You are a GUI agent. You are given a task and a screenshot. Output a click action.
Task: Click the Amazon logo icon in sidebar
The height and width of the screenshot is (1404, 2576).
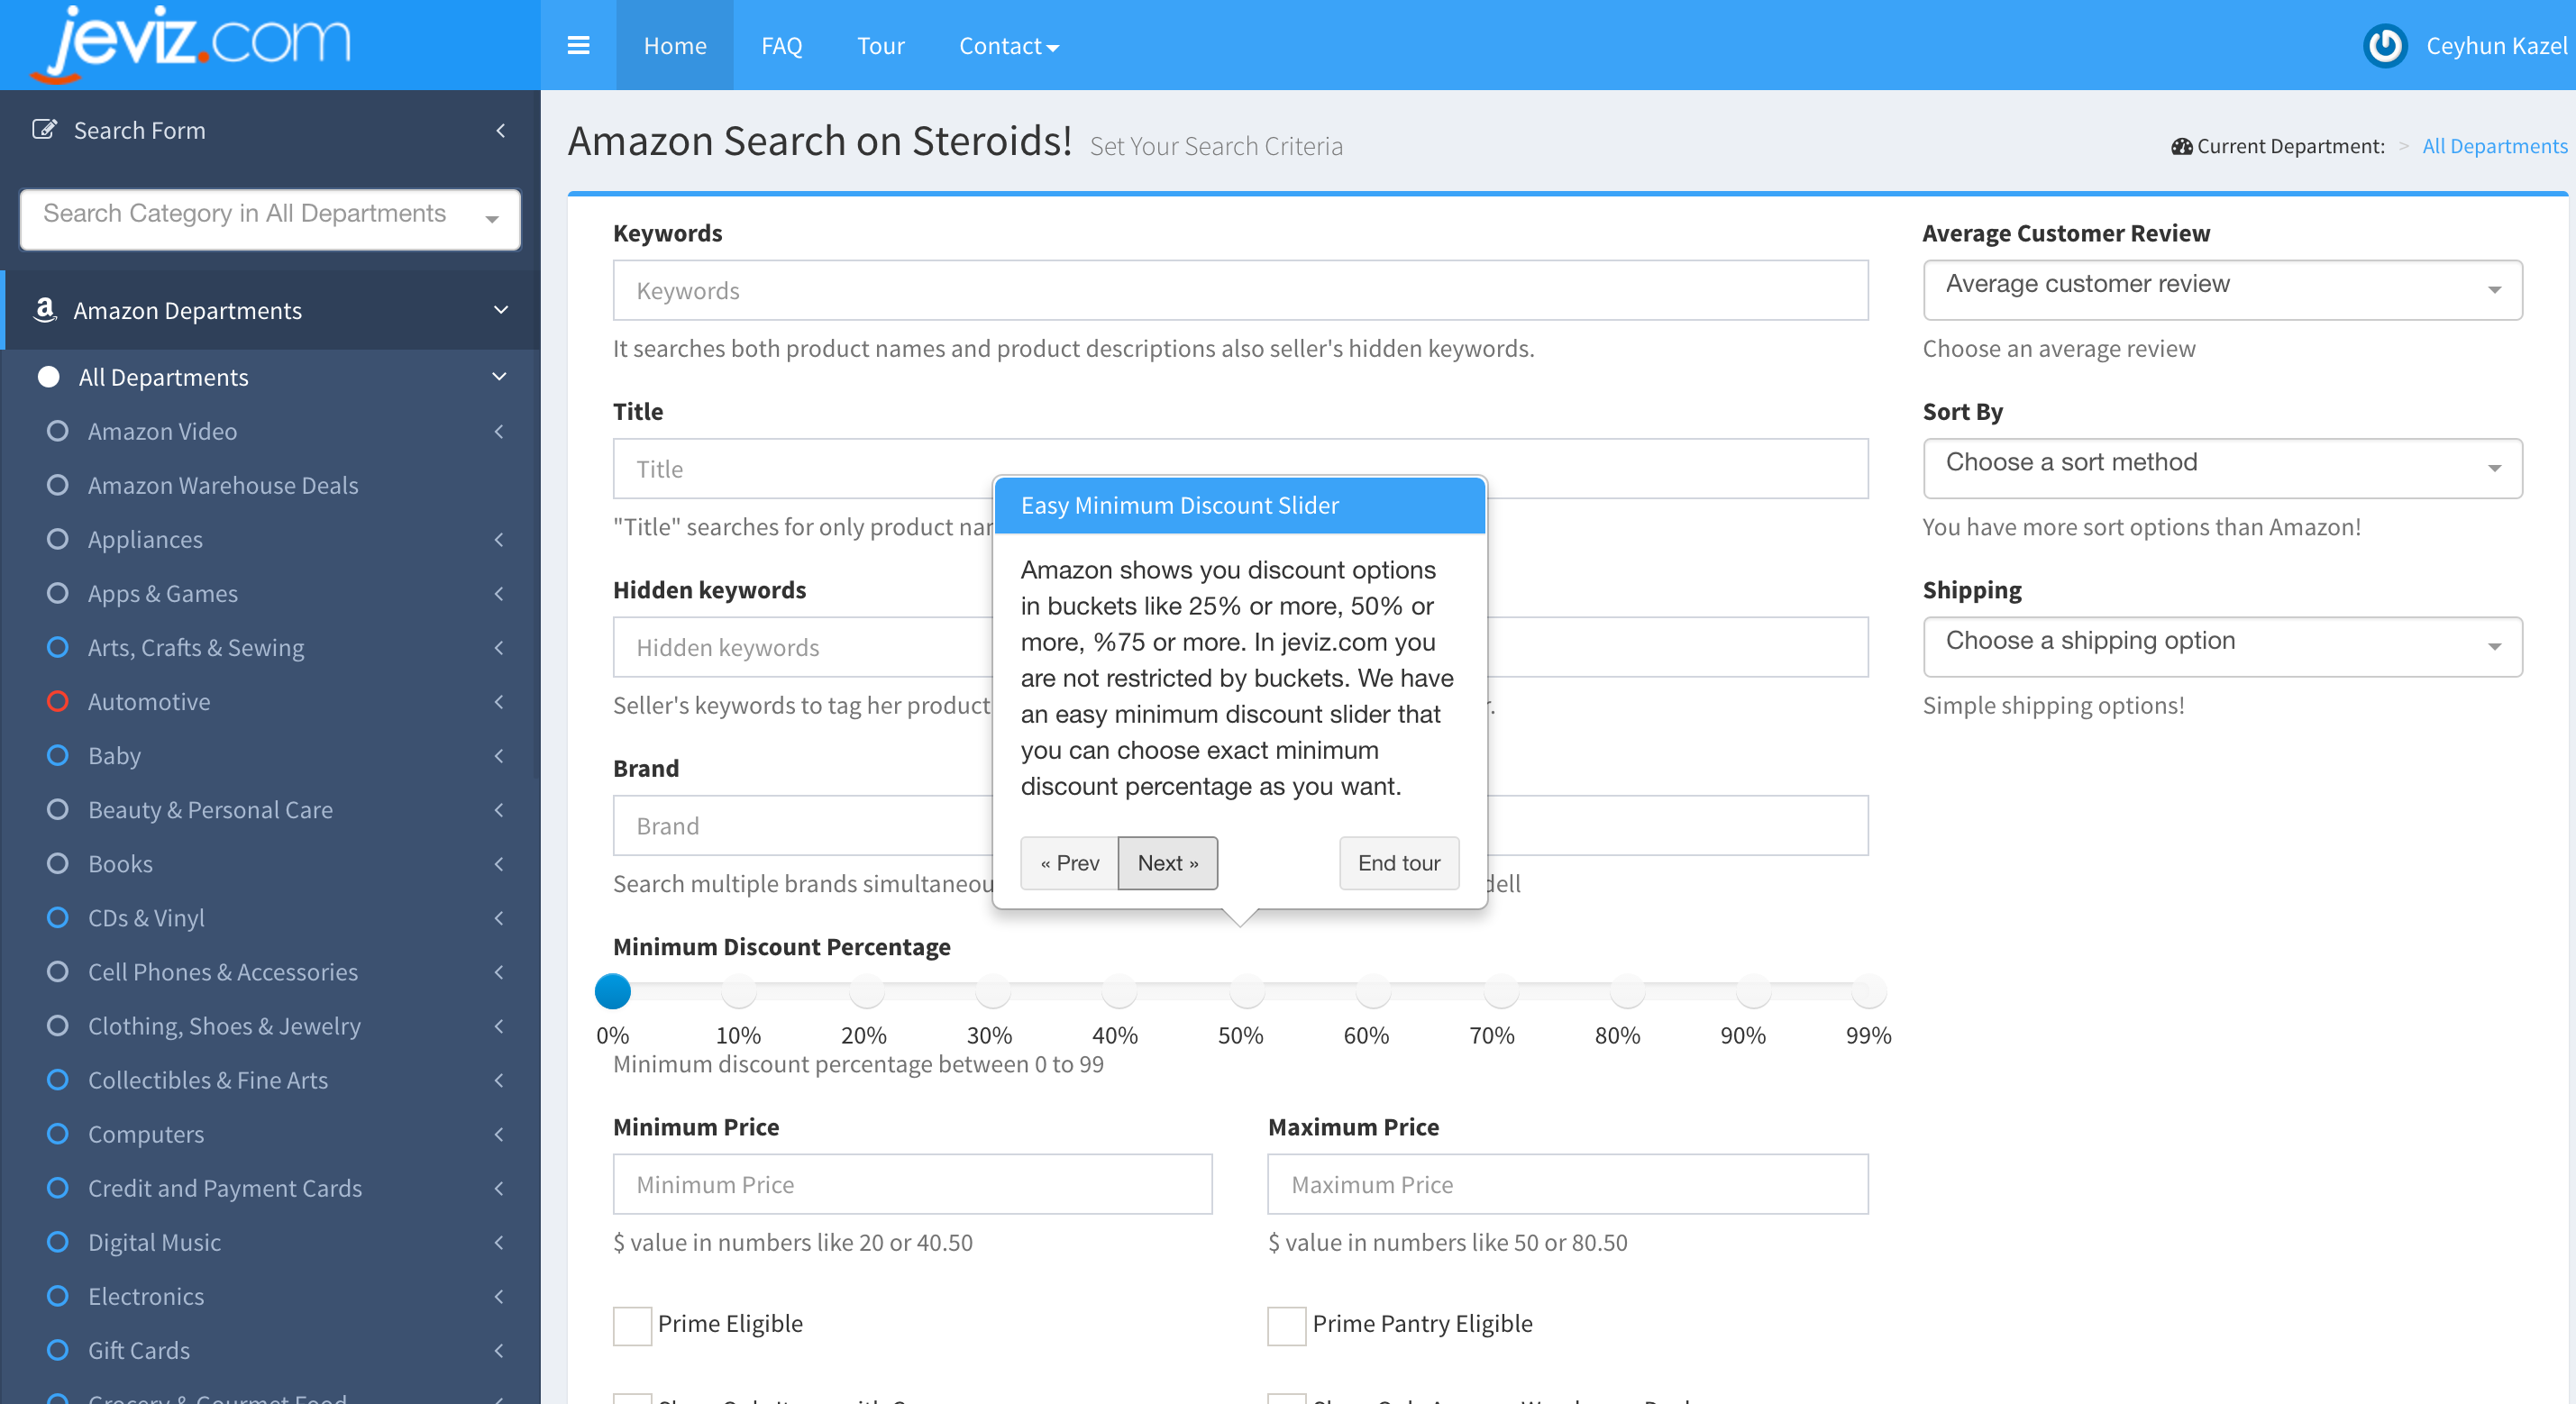pyautogui.click(x=45, y=310)
